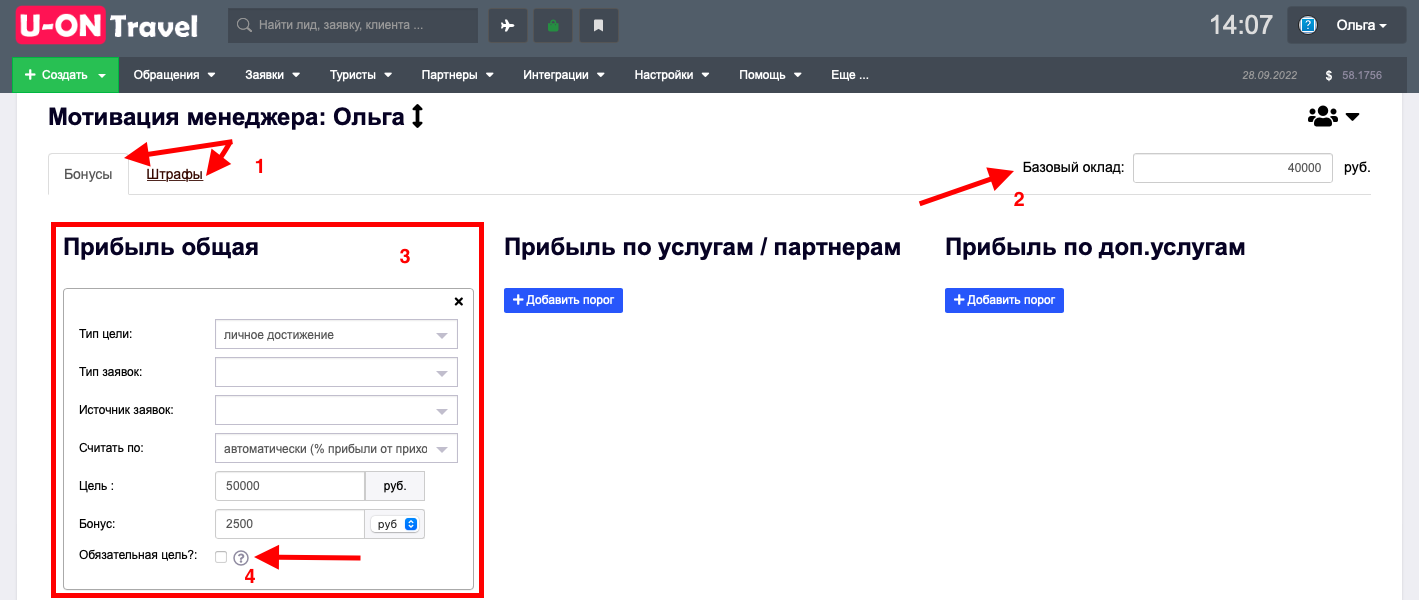Open the Источник заявок dropdown
Screen dimensions: 1419x600
pos(336,410)
